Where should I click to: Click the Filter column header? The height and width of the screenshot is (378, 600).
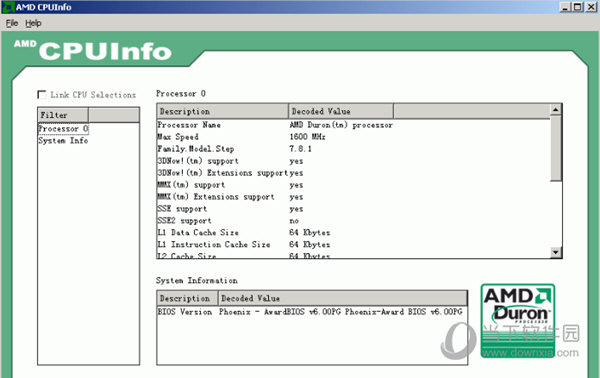[x=63, y=115]
